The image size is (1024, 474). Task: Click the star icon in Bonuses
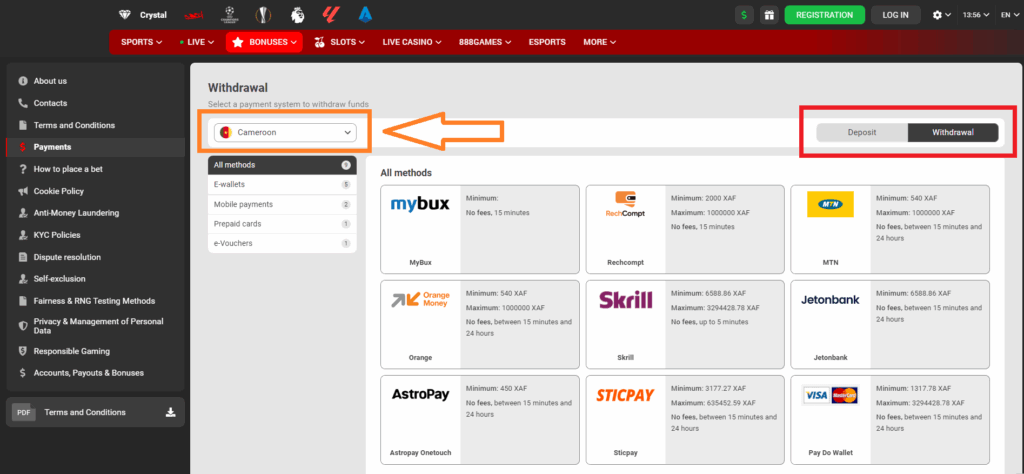[238, 42]
